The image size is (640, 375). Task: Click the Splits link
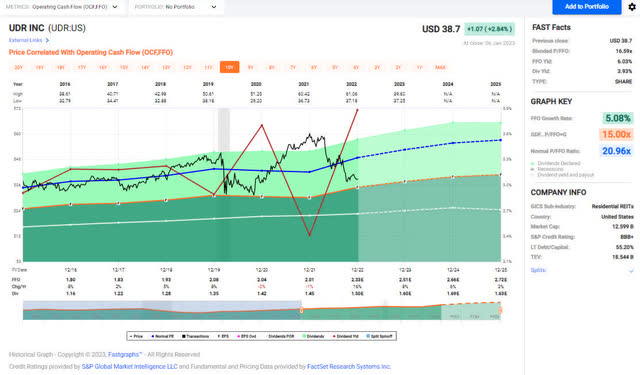coord(538,270)
